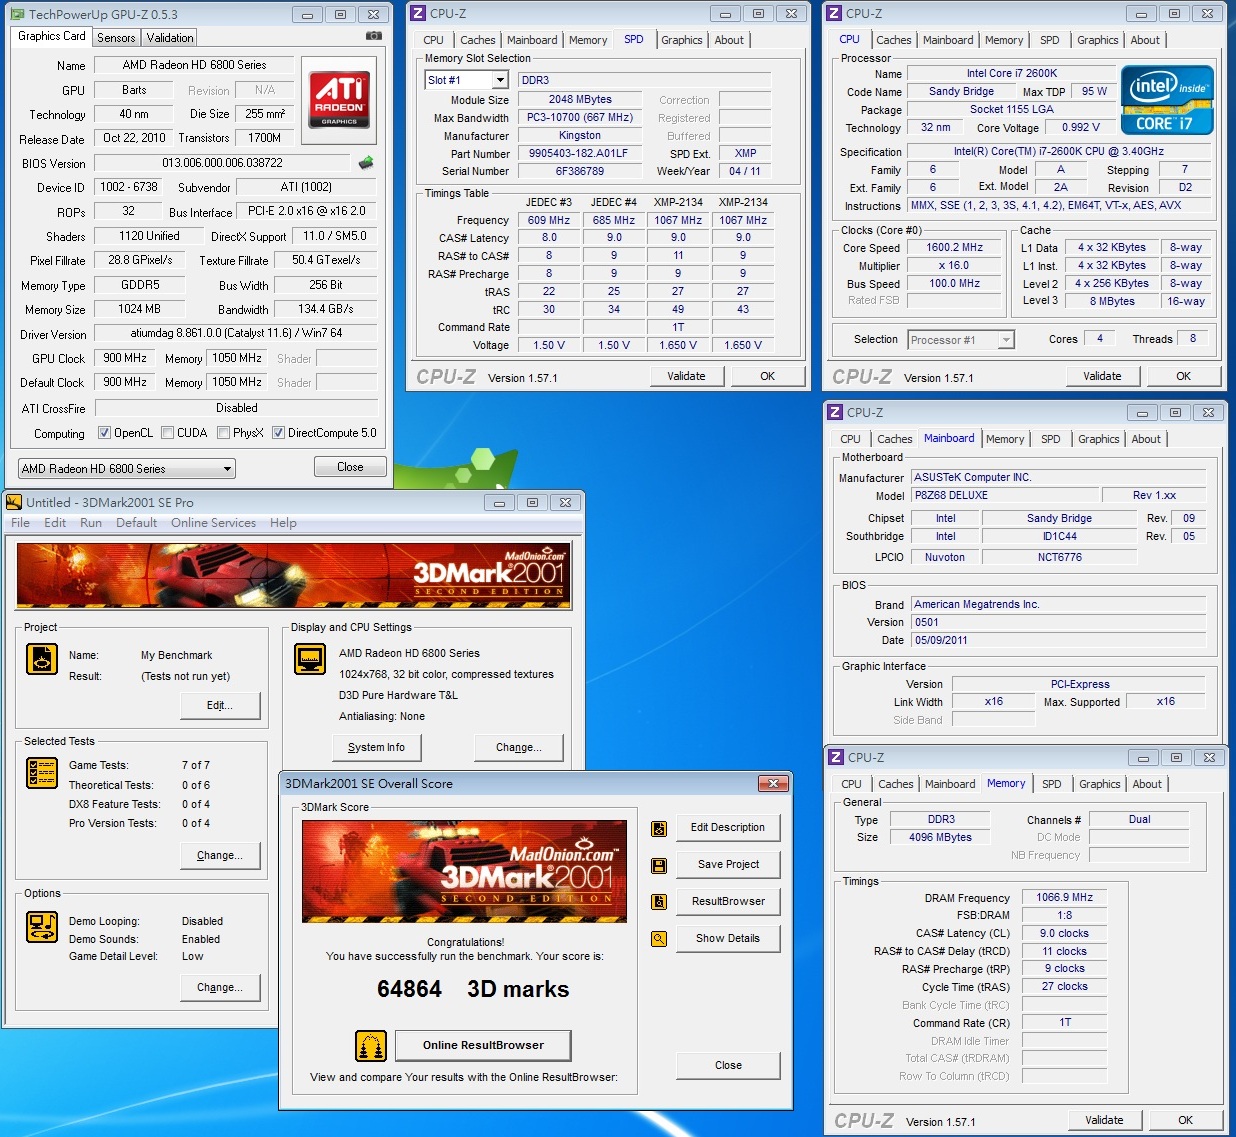The height and width of the screenshot is (1137, 1236).
Task: Click the Online ResultBrowser button
Action: pos(483,1045)
